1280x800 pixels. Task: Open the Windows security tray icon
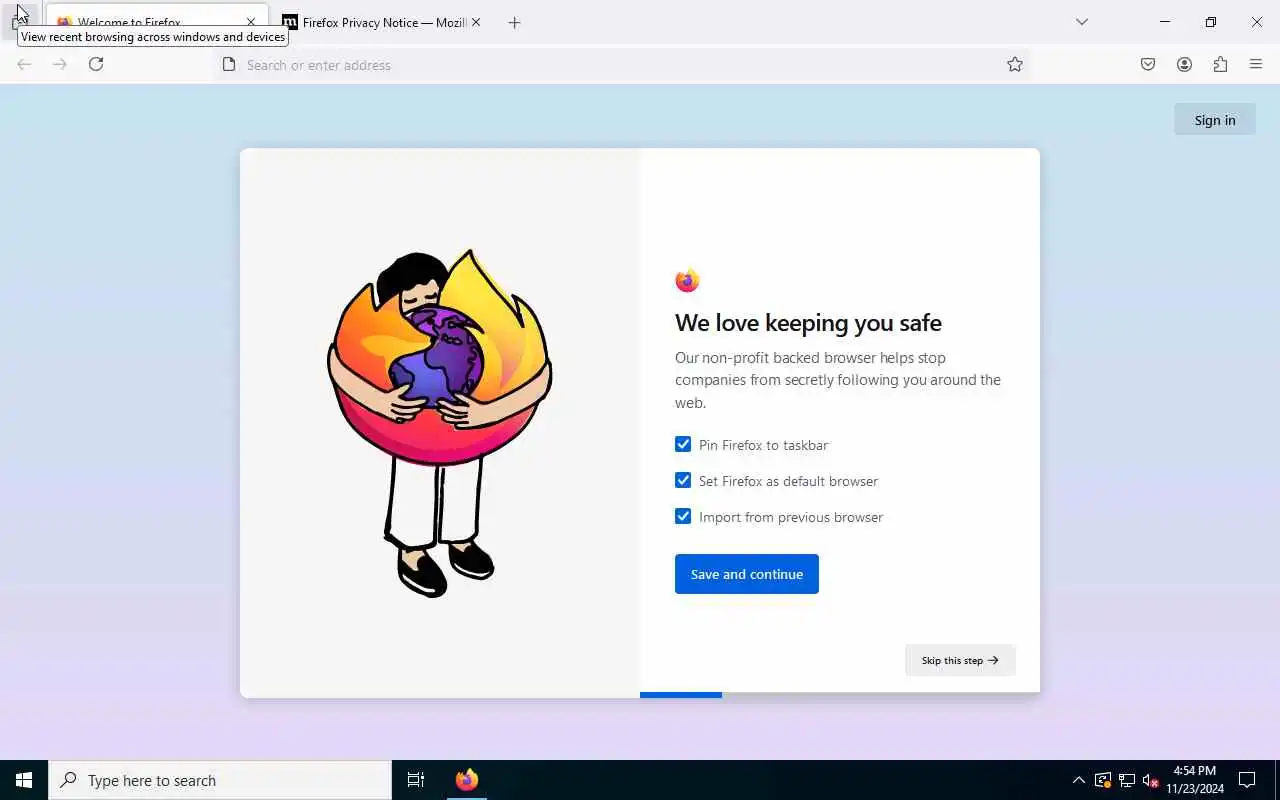pos(1103,780)
